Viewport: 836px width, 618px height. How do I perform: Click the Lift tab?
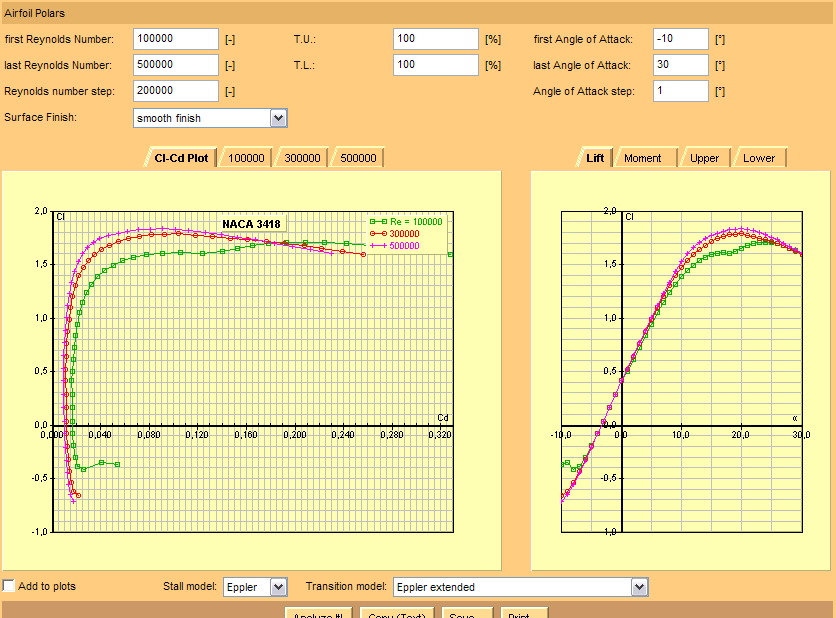pyautogui.click(x=595, y=158)
